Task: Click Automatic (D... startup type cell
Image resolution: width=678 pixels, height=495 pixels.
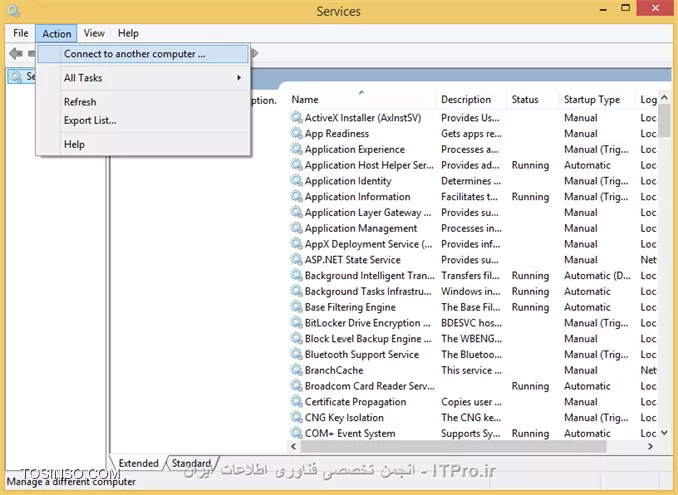Action: click(597, 275)
